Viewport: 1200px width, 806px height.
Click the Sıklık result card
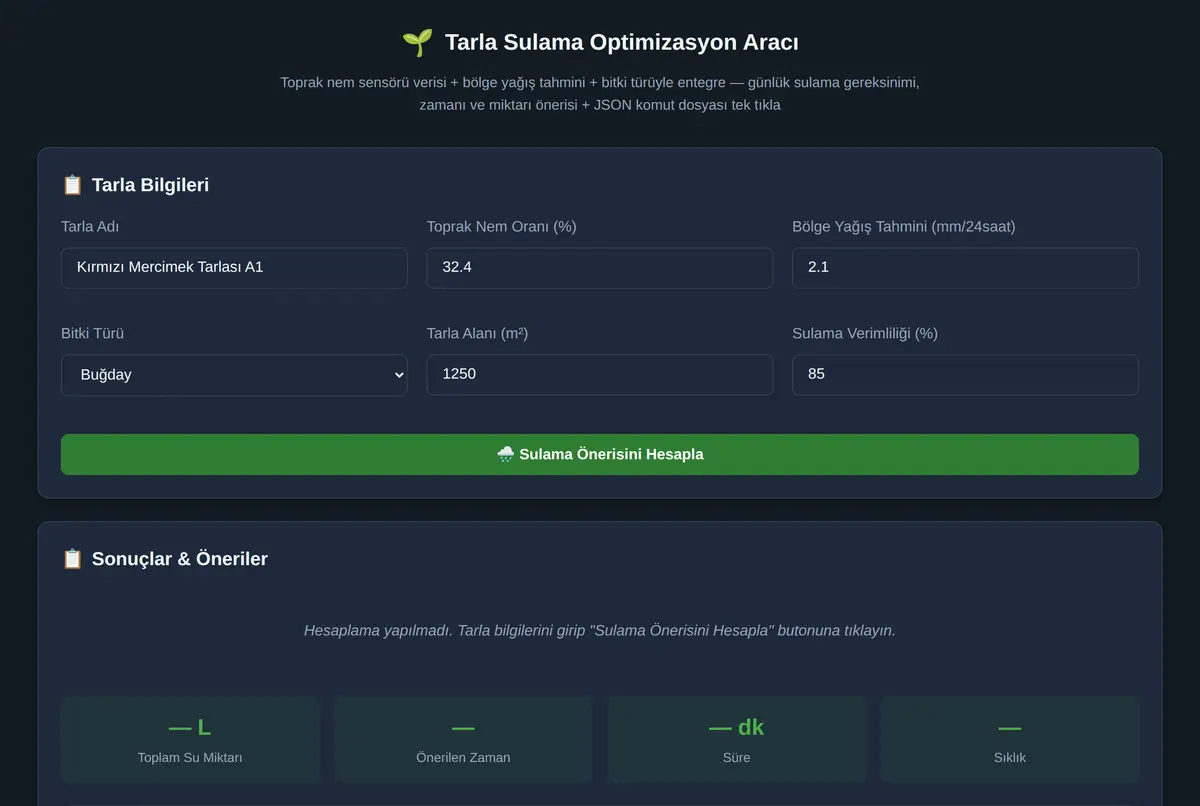1010,739
